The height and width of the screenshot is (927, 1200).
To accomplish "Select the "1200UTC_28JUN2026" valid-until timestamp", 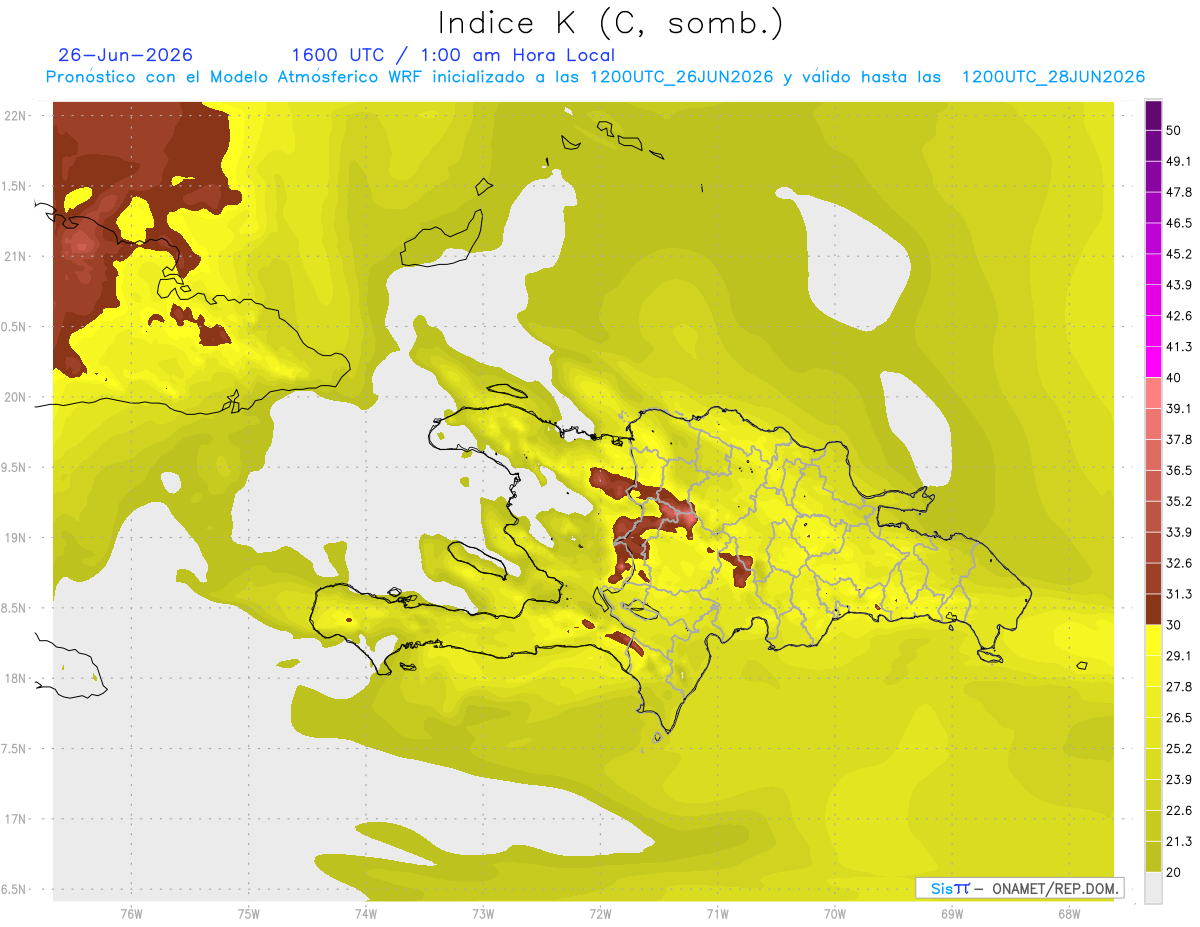I will [1053, 77].
